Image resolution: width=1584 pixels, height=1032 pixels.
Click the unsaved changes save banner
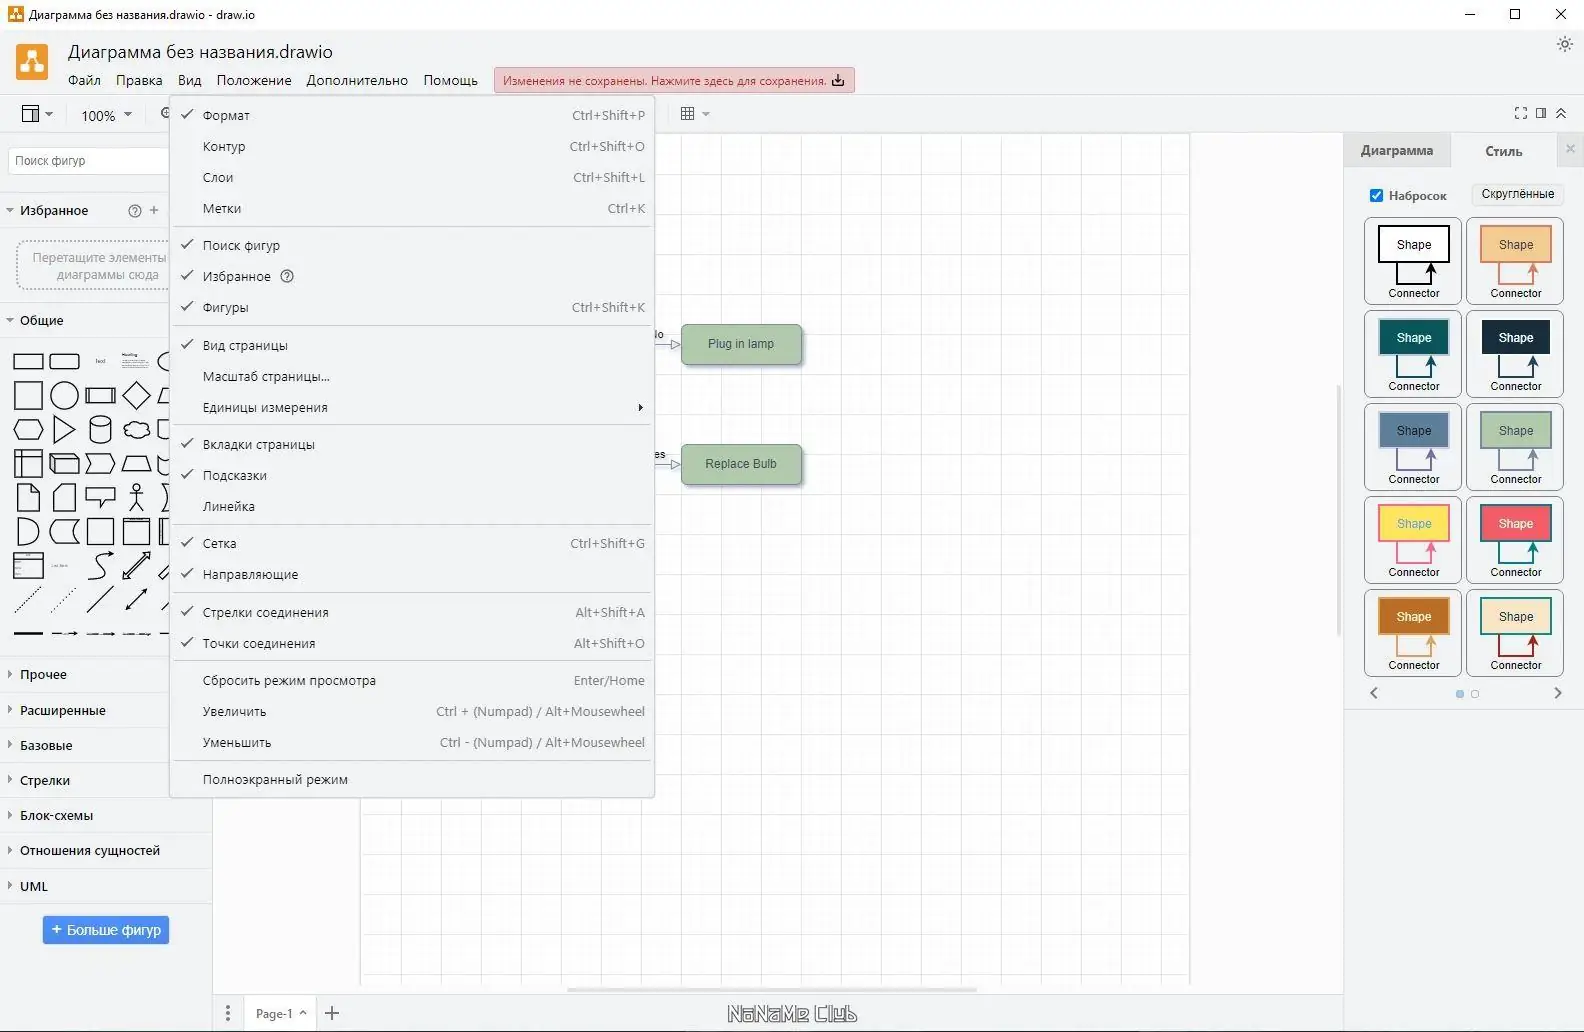673,81
